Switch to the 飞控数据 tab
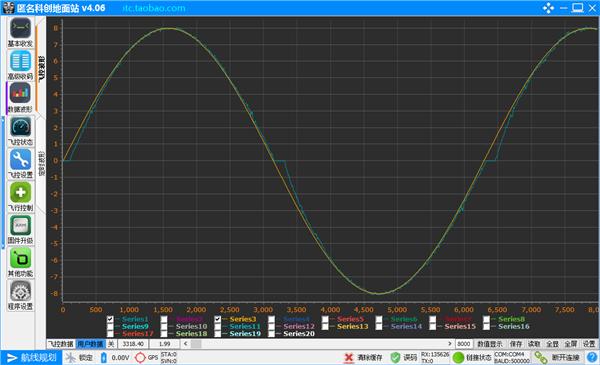 tap(61, 344)
